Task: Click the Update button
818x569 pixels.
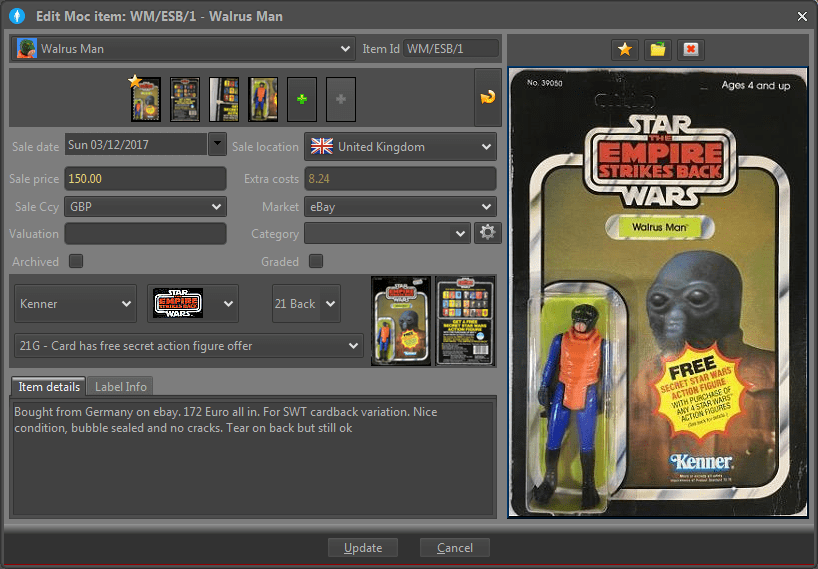Action: tap(363, 547)
